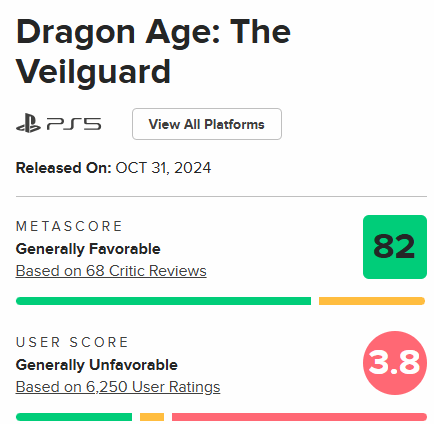Click green positive segment of user score bar
Screen dimensions: 434x424
(74, 417)
